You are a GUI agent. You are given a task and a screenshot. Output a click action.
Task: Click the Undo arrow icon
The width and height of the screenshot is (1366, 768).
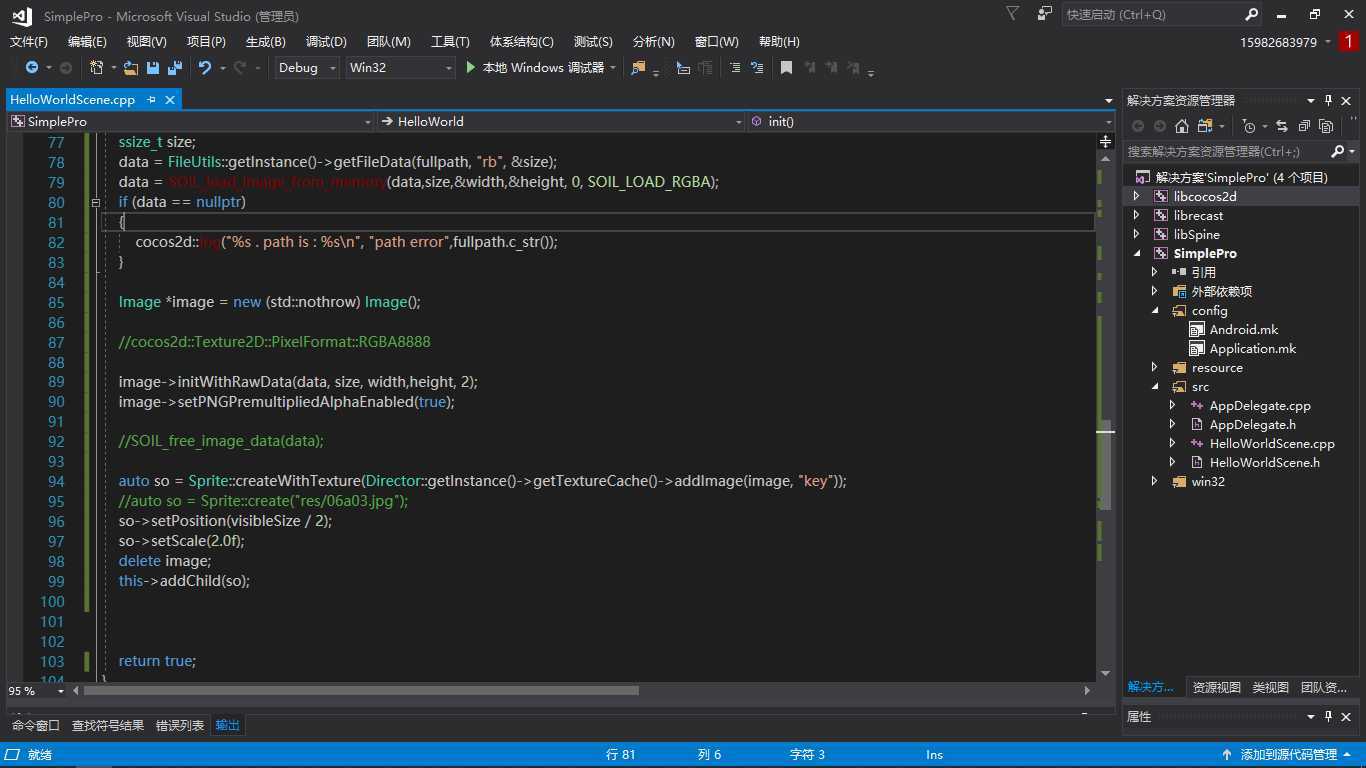tap(205, 68)
